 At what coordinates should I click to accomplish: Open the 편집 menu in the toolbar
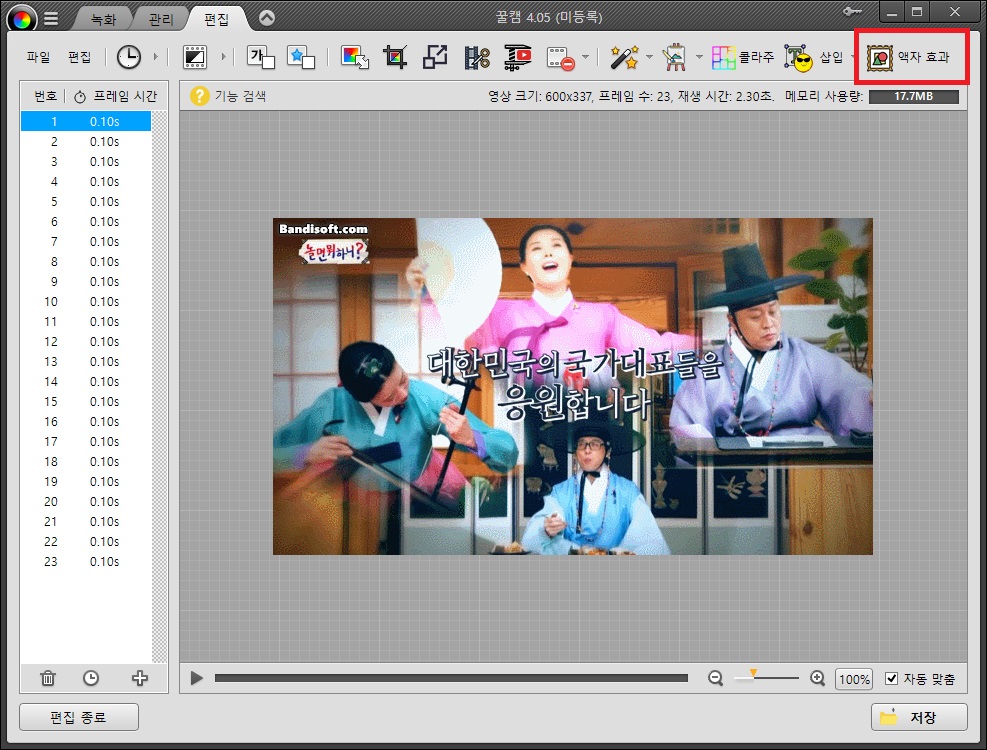(x=79, y=57)
